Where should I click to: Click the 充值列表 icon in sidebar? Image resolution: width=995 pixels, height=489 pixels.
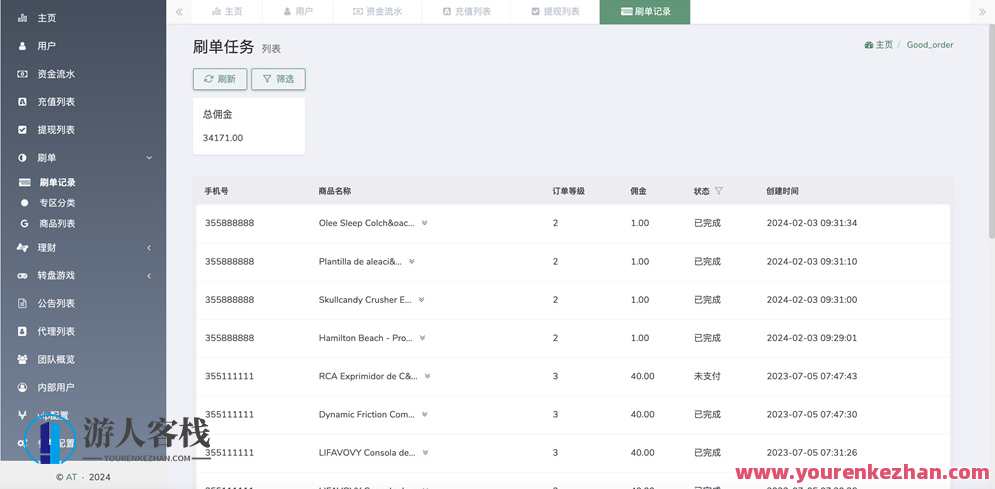click(23, 102)
